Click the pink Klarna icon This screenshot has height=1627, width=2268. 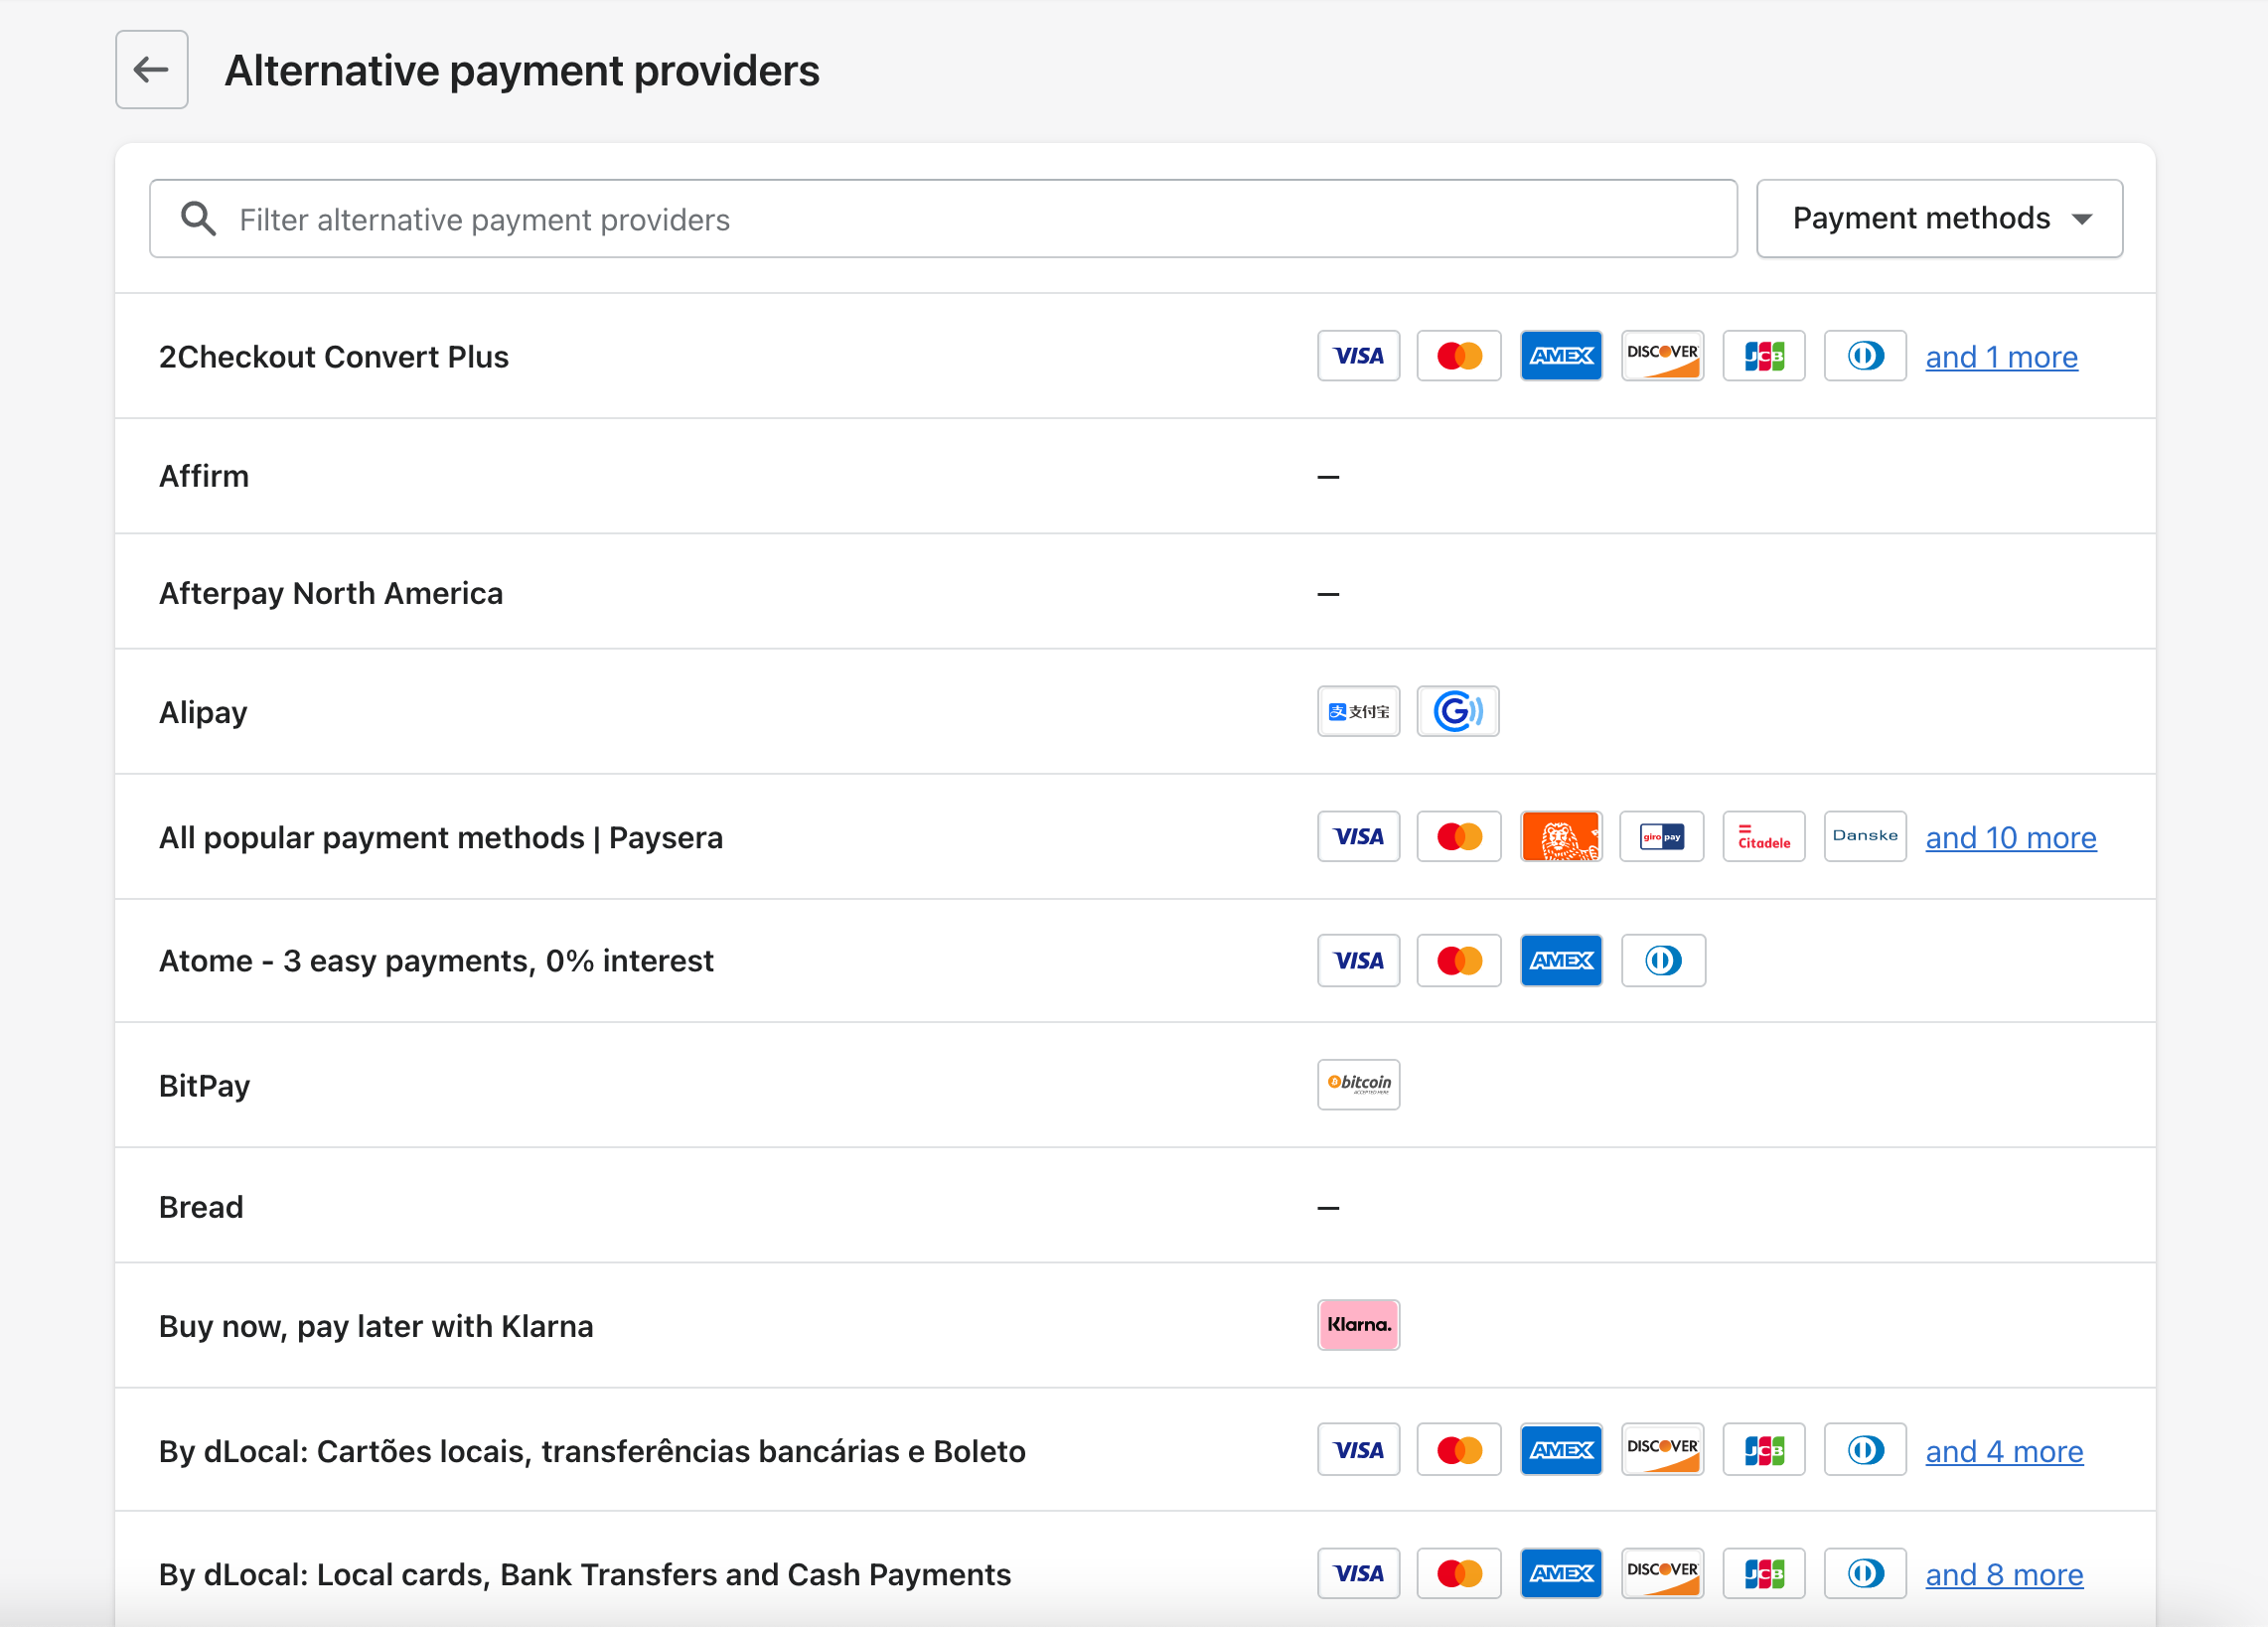click(1358, 1325)
